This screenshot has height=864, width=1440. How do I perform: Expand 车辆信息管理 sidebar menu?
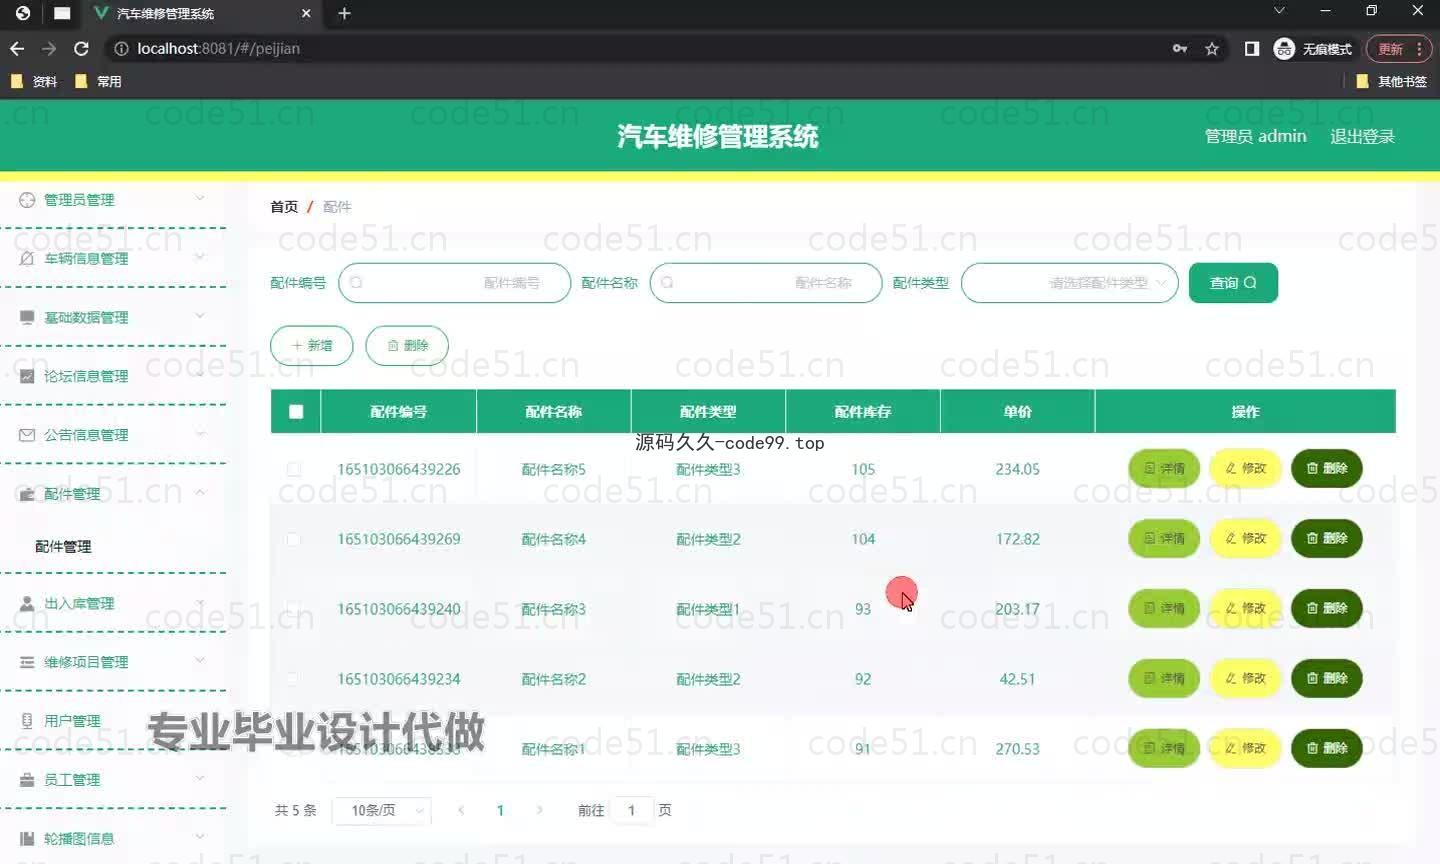click(x=113, y=258)
